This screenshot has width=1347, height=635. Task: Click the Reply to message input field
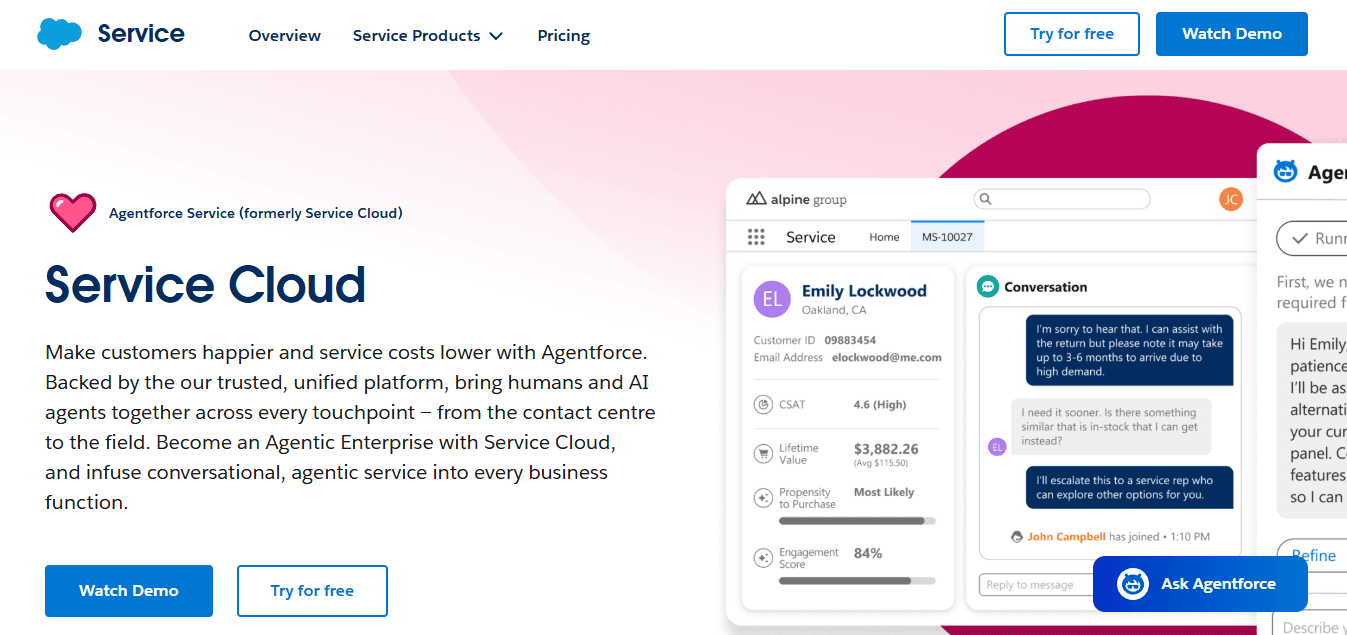click(x=1030, y=584)
